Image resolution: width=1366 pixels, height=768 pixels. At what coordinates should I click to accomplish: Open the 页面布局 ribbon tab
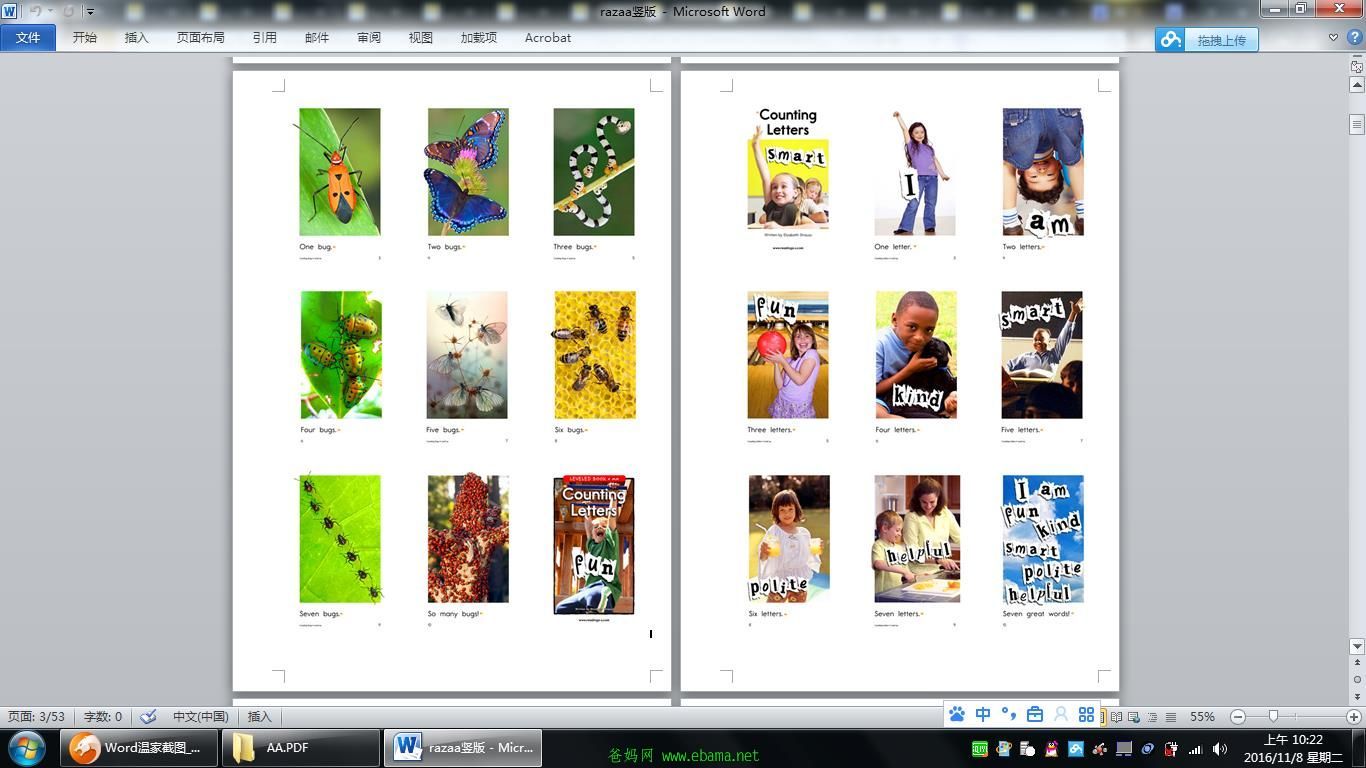pyautogui.click(x=201, y=38)
